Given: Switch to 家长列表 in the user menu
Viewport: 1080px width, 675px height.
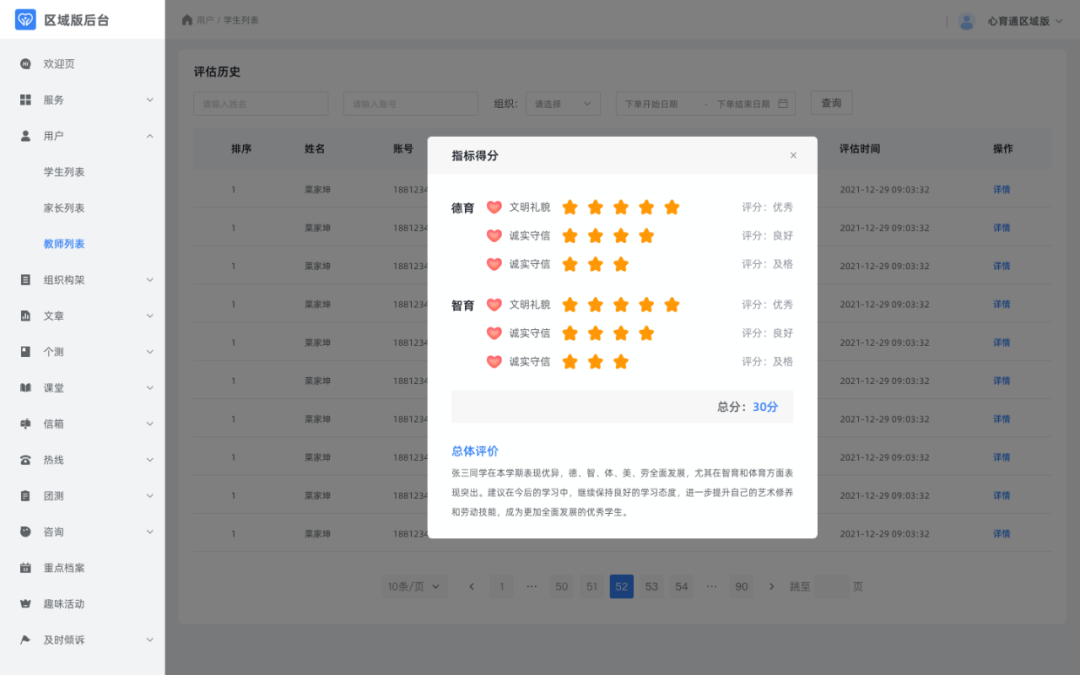Looking at the screenshot, I should pos(66,207).
